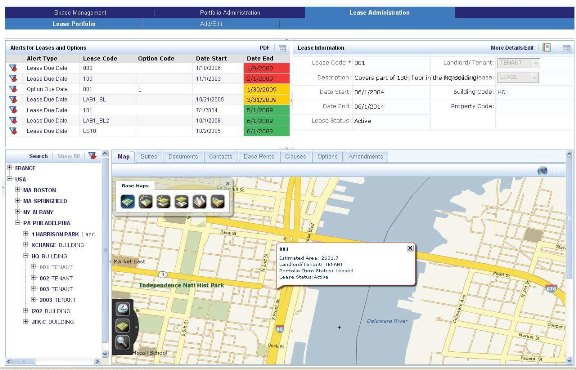This screenshot has height=370, width=576.
Task: Select the second base map icon in Base Maps
Action: 145,202
